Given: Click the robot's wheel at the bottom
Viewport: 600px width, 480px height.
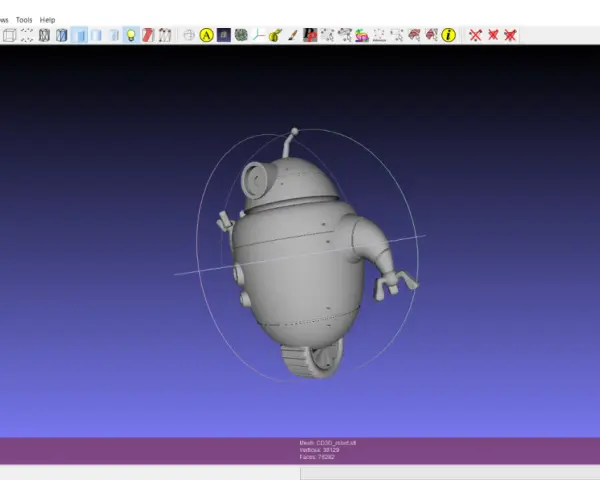Looking at the screenshot, I should pyautogui.click(x=312, y=361).
